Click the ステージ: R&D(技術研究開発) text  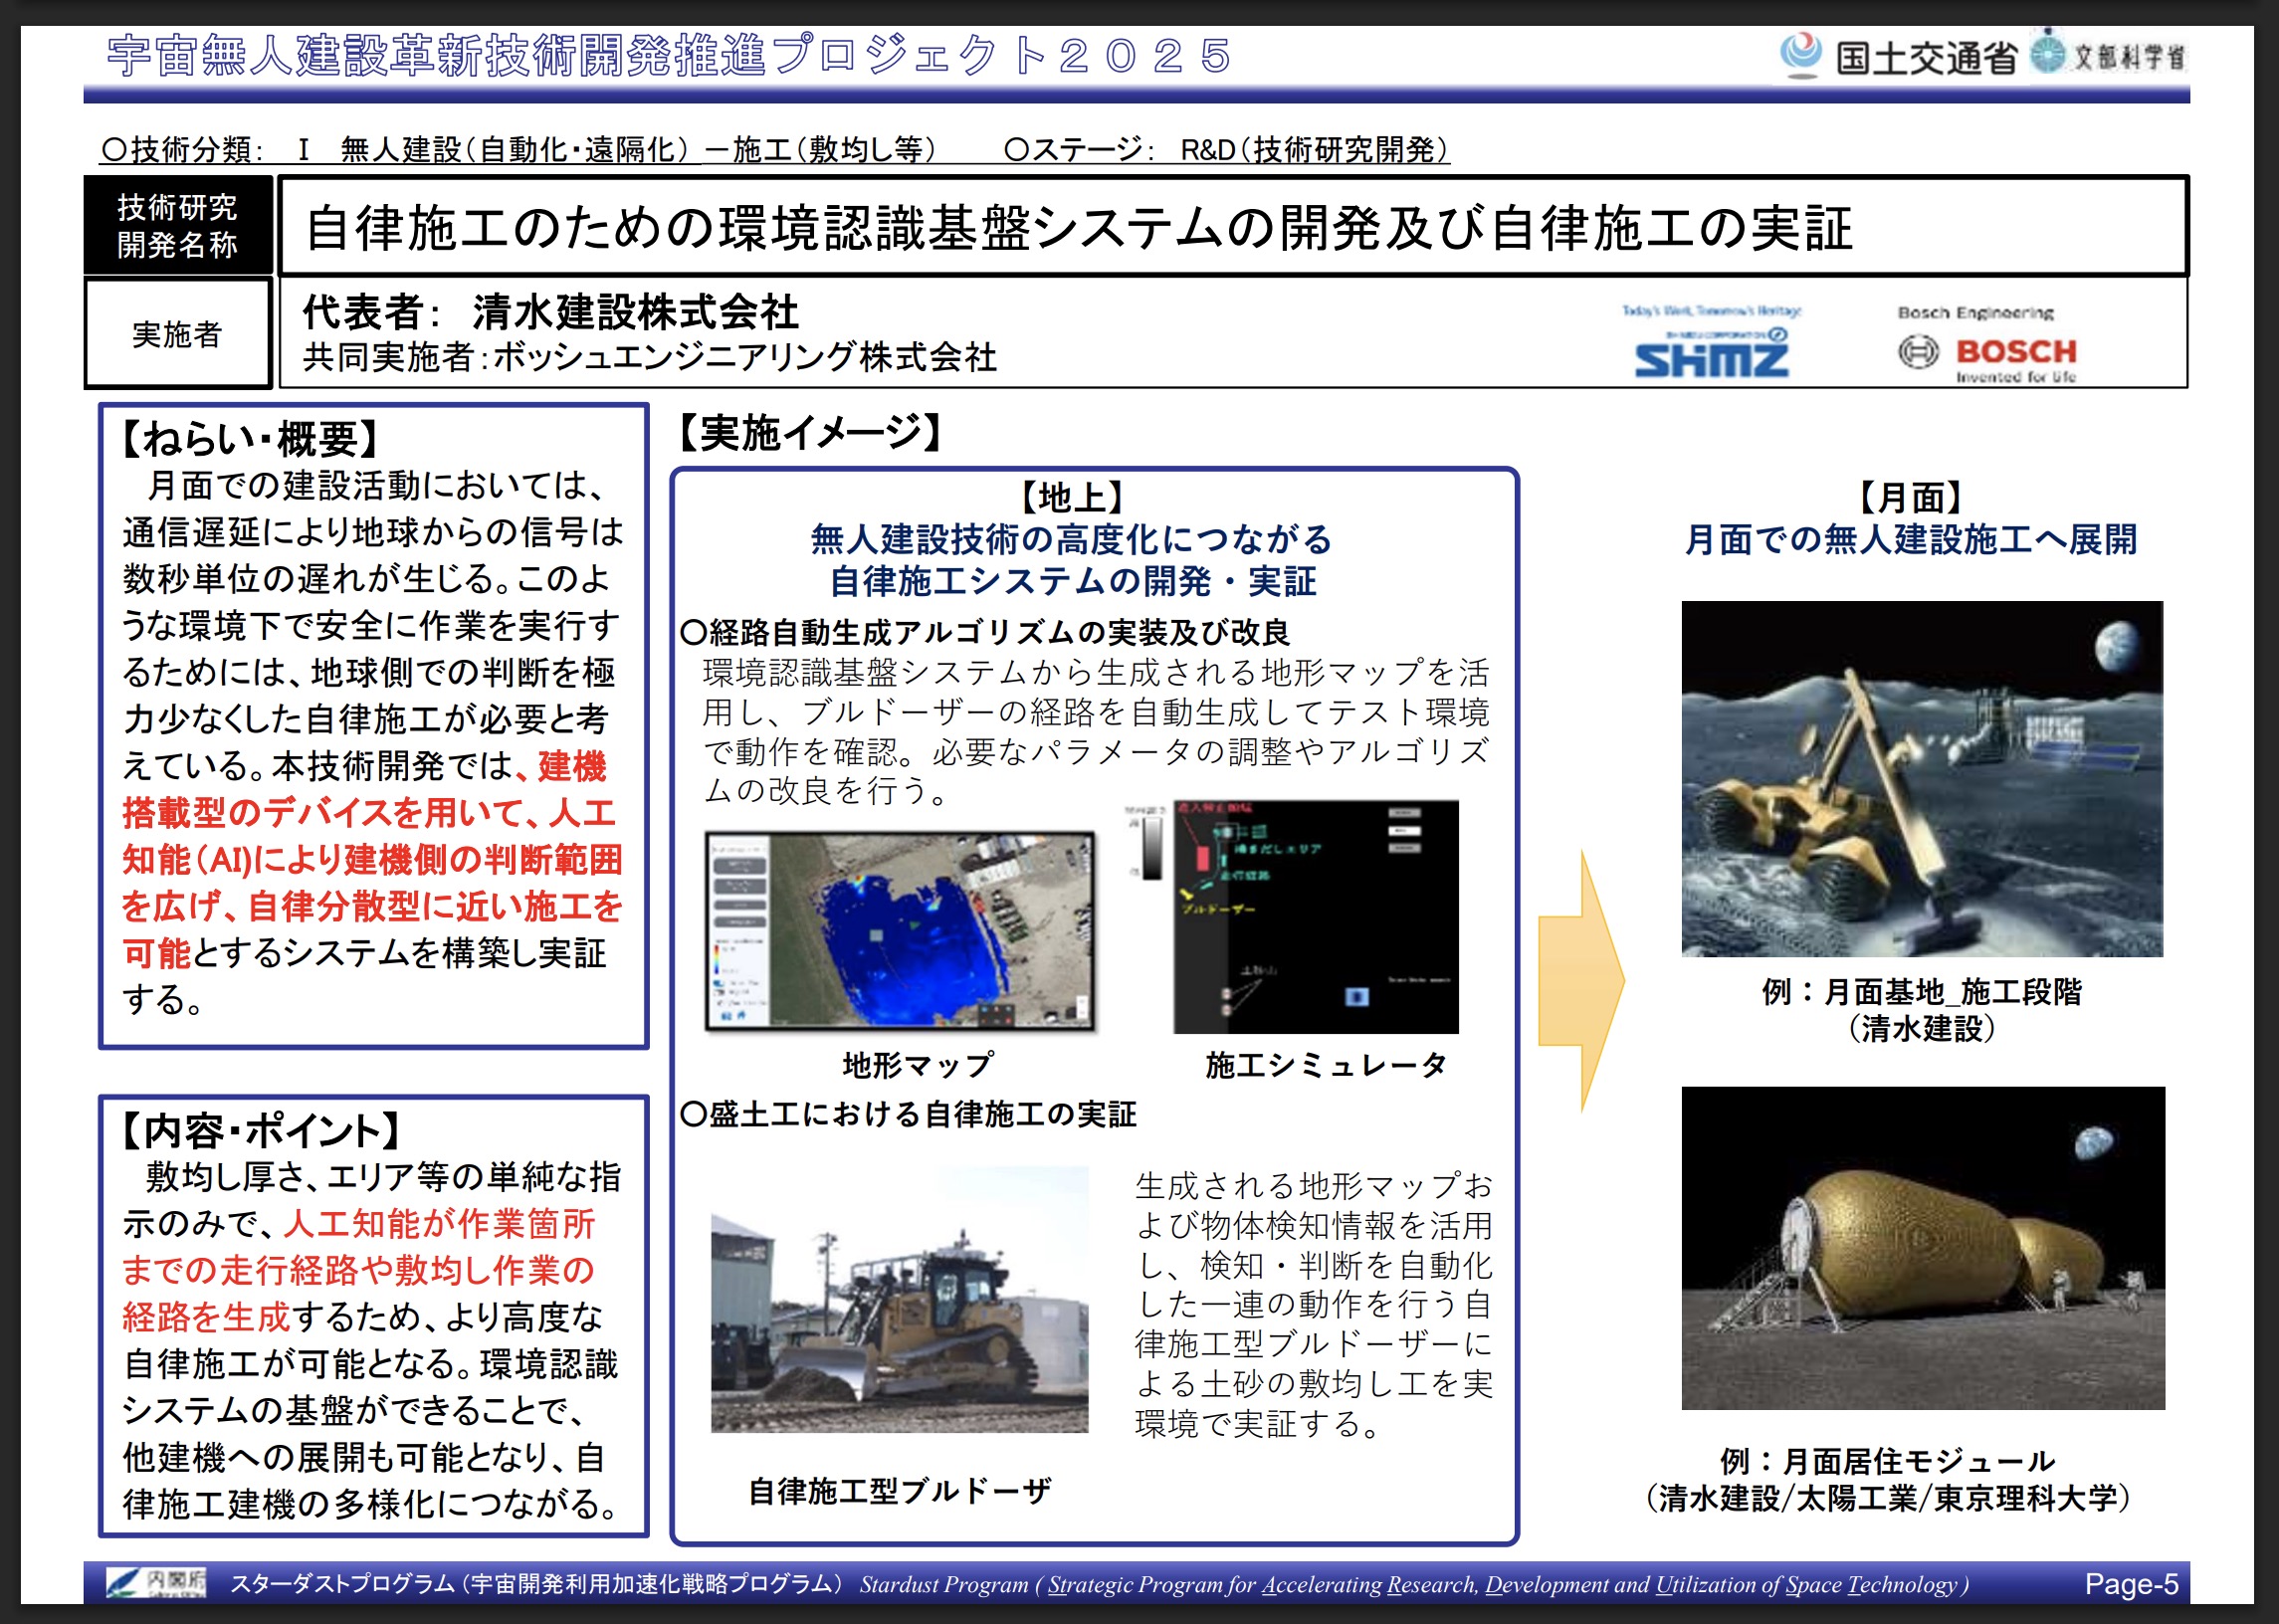pos(1227,150)
